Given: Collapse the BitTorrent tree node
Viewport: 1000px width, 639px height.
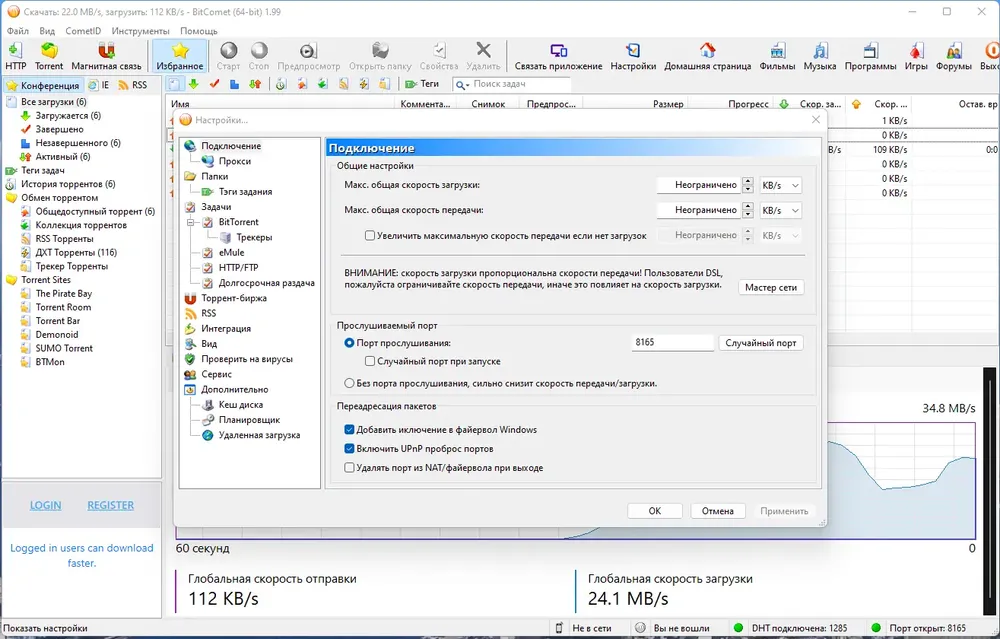Looking at the screenshot, I should (190, 223).
